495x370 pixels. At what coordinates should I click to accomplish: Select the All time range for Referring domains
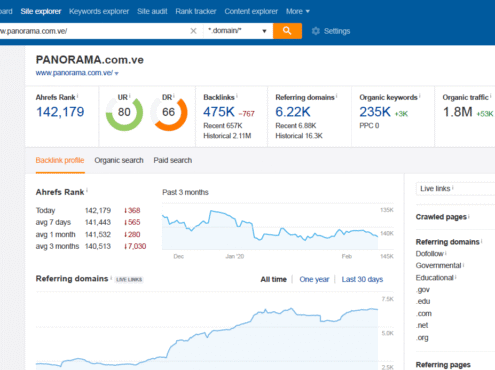pos(273,279)
